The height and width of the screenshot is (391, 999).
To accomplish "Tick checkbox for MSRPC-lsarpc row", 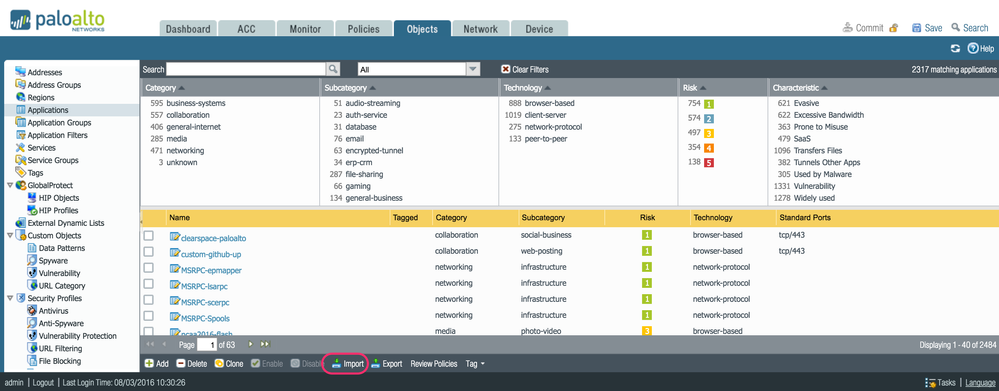I will (x=148, y=283).
